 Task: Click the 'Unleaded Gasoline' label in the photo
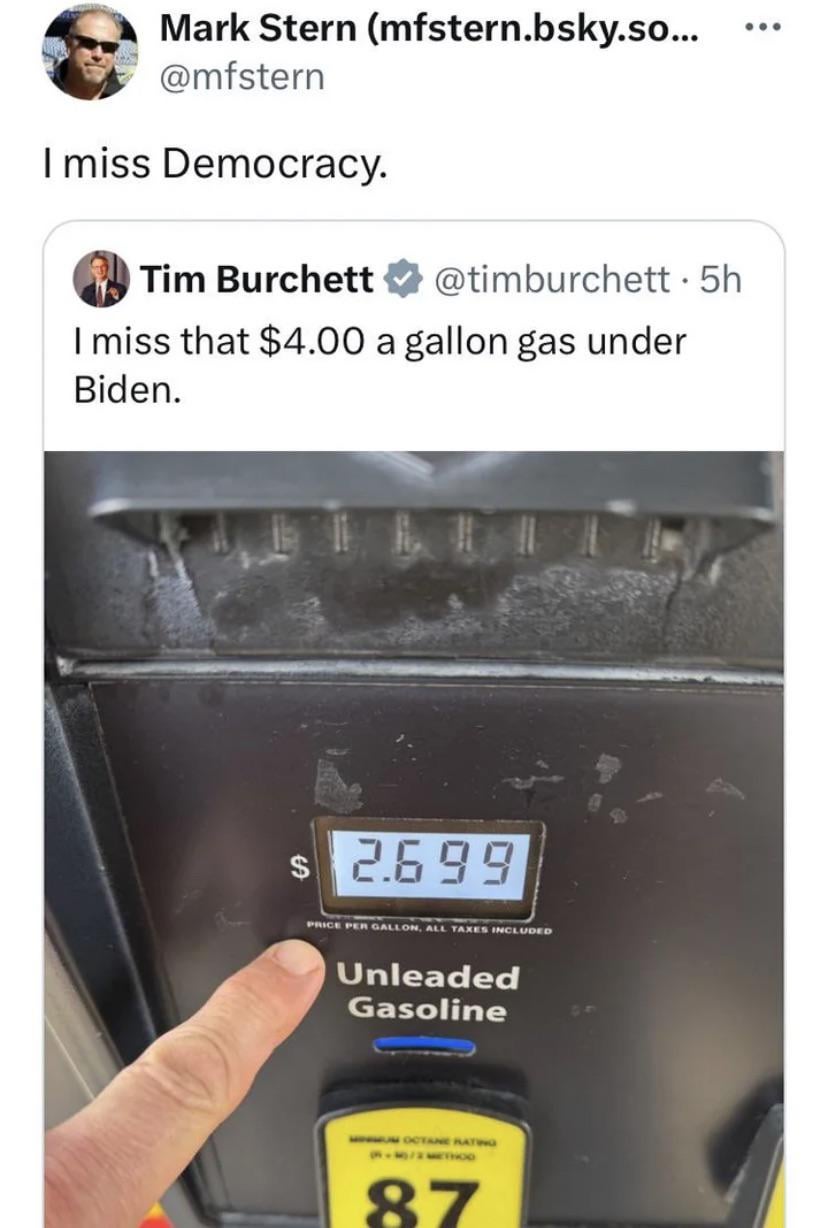coord(428,993)
